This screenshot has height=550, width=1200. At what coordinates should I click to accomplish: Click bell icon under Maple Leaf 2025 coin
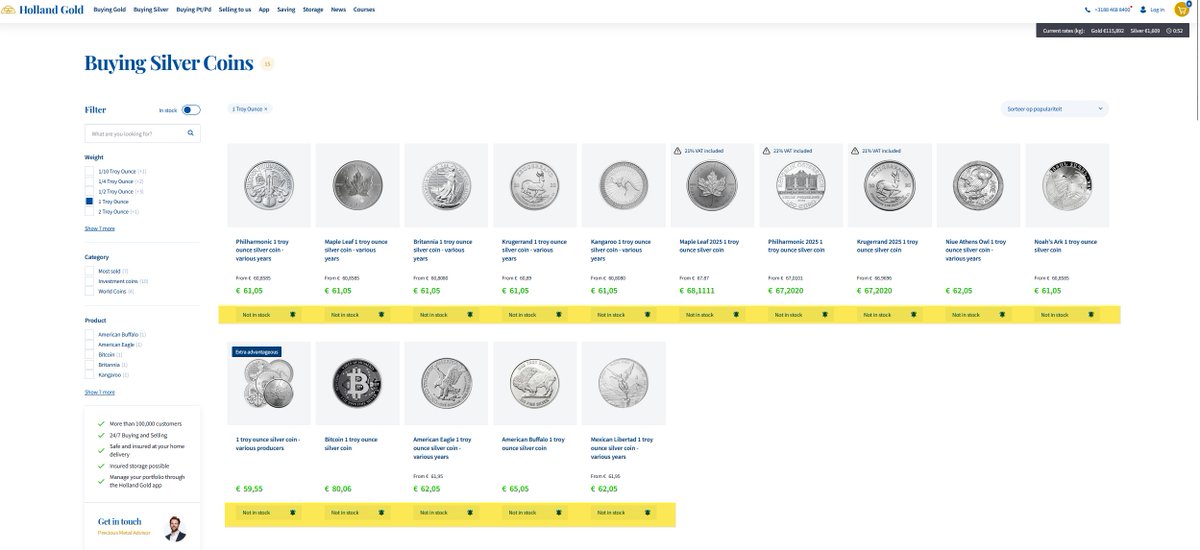(x=736, y=314)
